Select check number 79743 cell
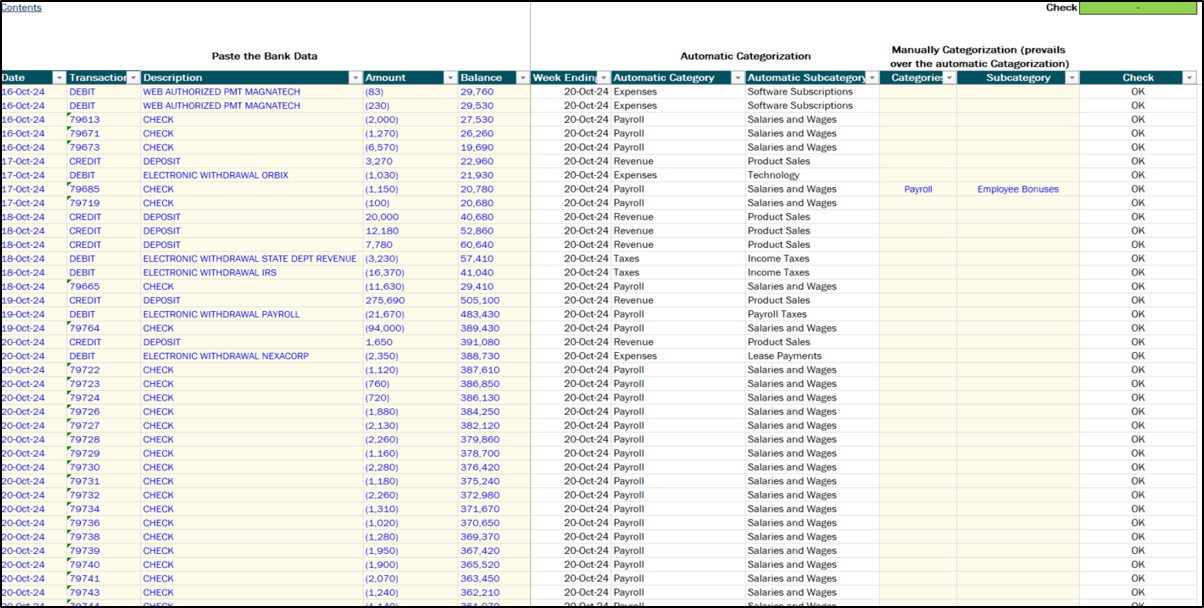Image resolution: width=1204 pixels, height=608 pixels. [x=102, y=593]
